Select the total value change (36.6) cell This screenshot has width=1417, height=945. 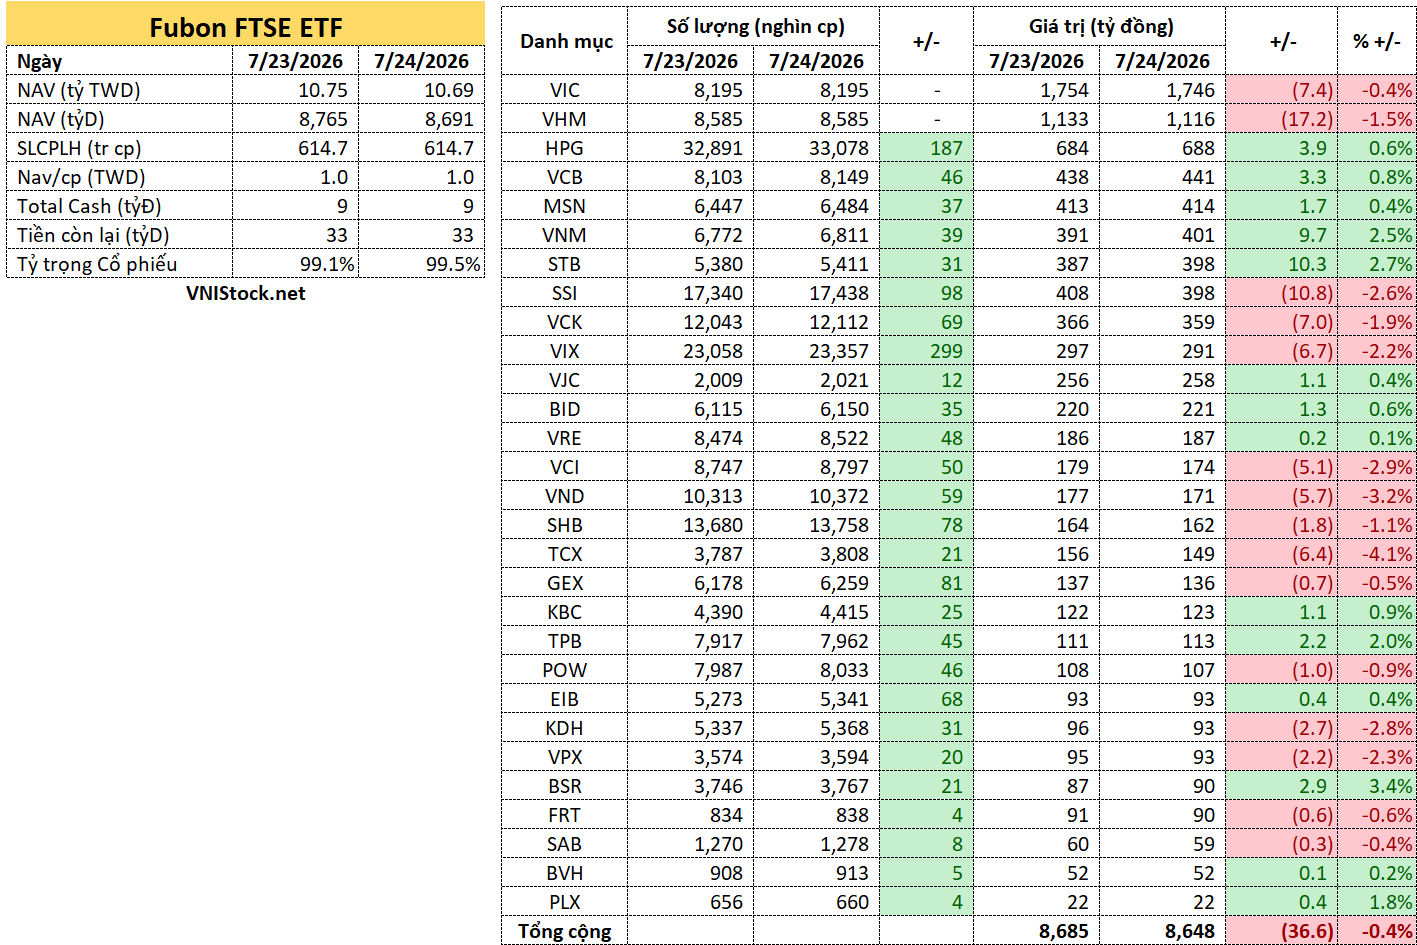[x=1282, y=931]
